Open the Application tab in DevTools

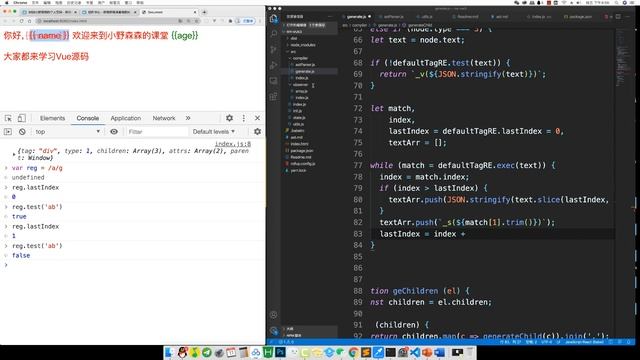click(126, 118)
